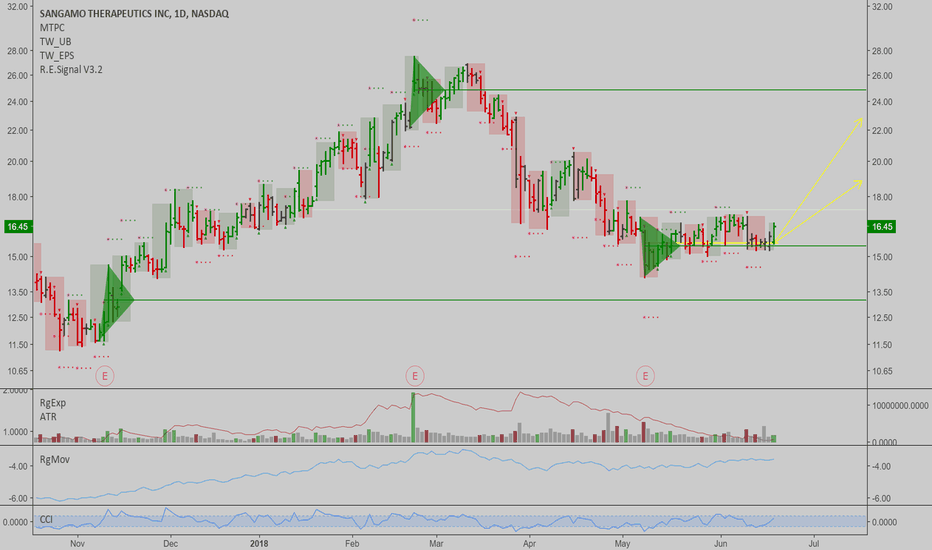
Task: Click the 13.50 level on right price scale
Action: [882, 292]
